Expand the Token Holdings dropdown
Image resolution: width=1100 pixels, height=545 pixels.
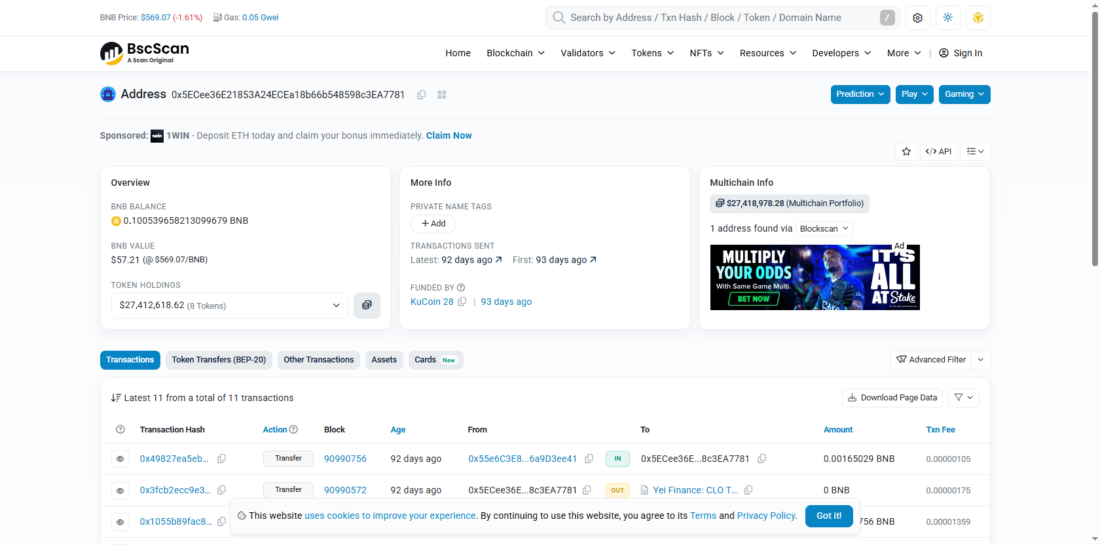(x=229, y=306)
